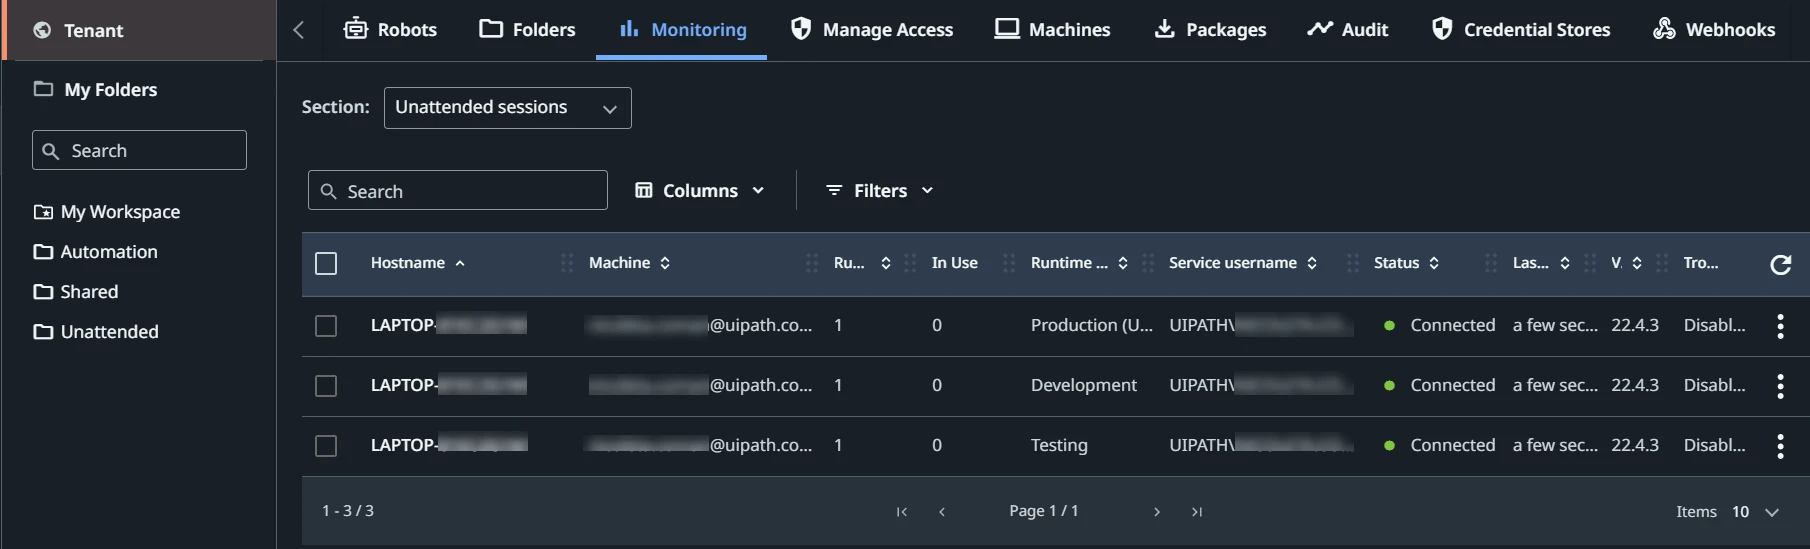Sort by Runtime column

click(1079, 263)
